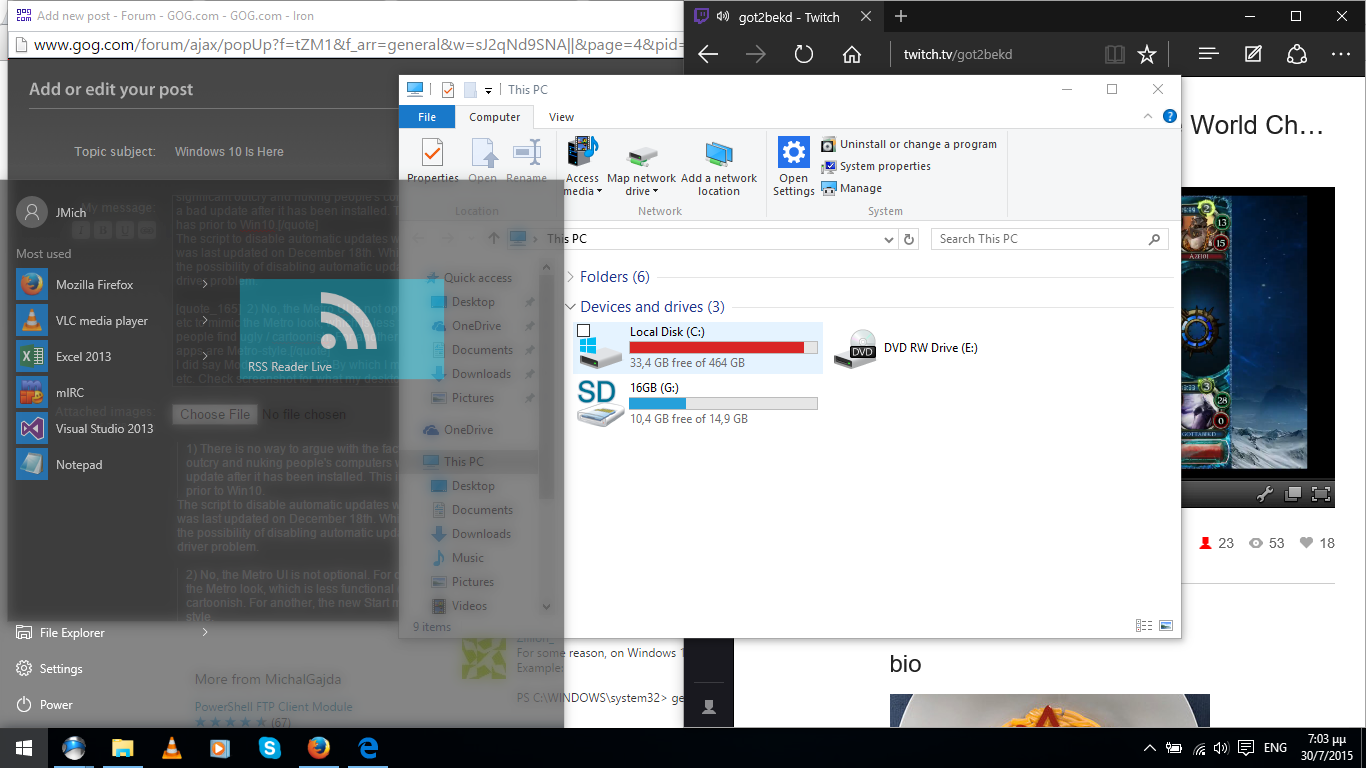Screen dimensions: 1366x768
Task: Click Local Disk (C:) usage bar
Action: (x=723, y=347)
